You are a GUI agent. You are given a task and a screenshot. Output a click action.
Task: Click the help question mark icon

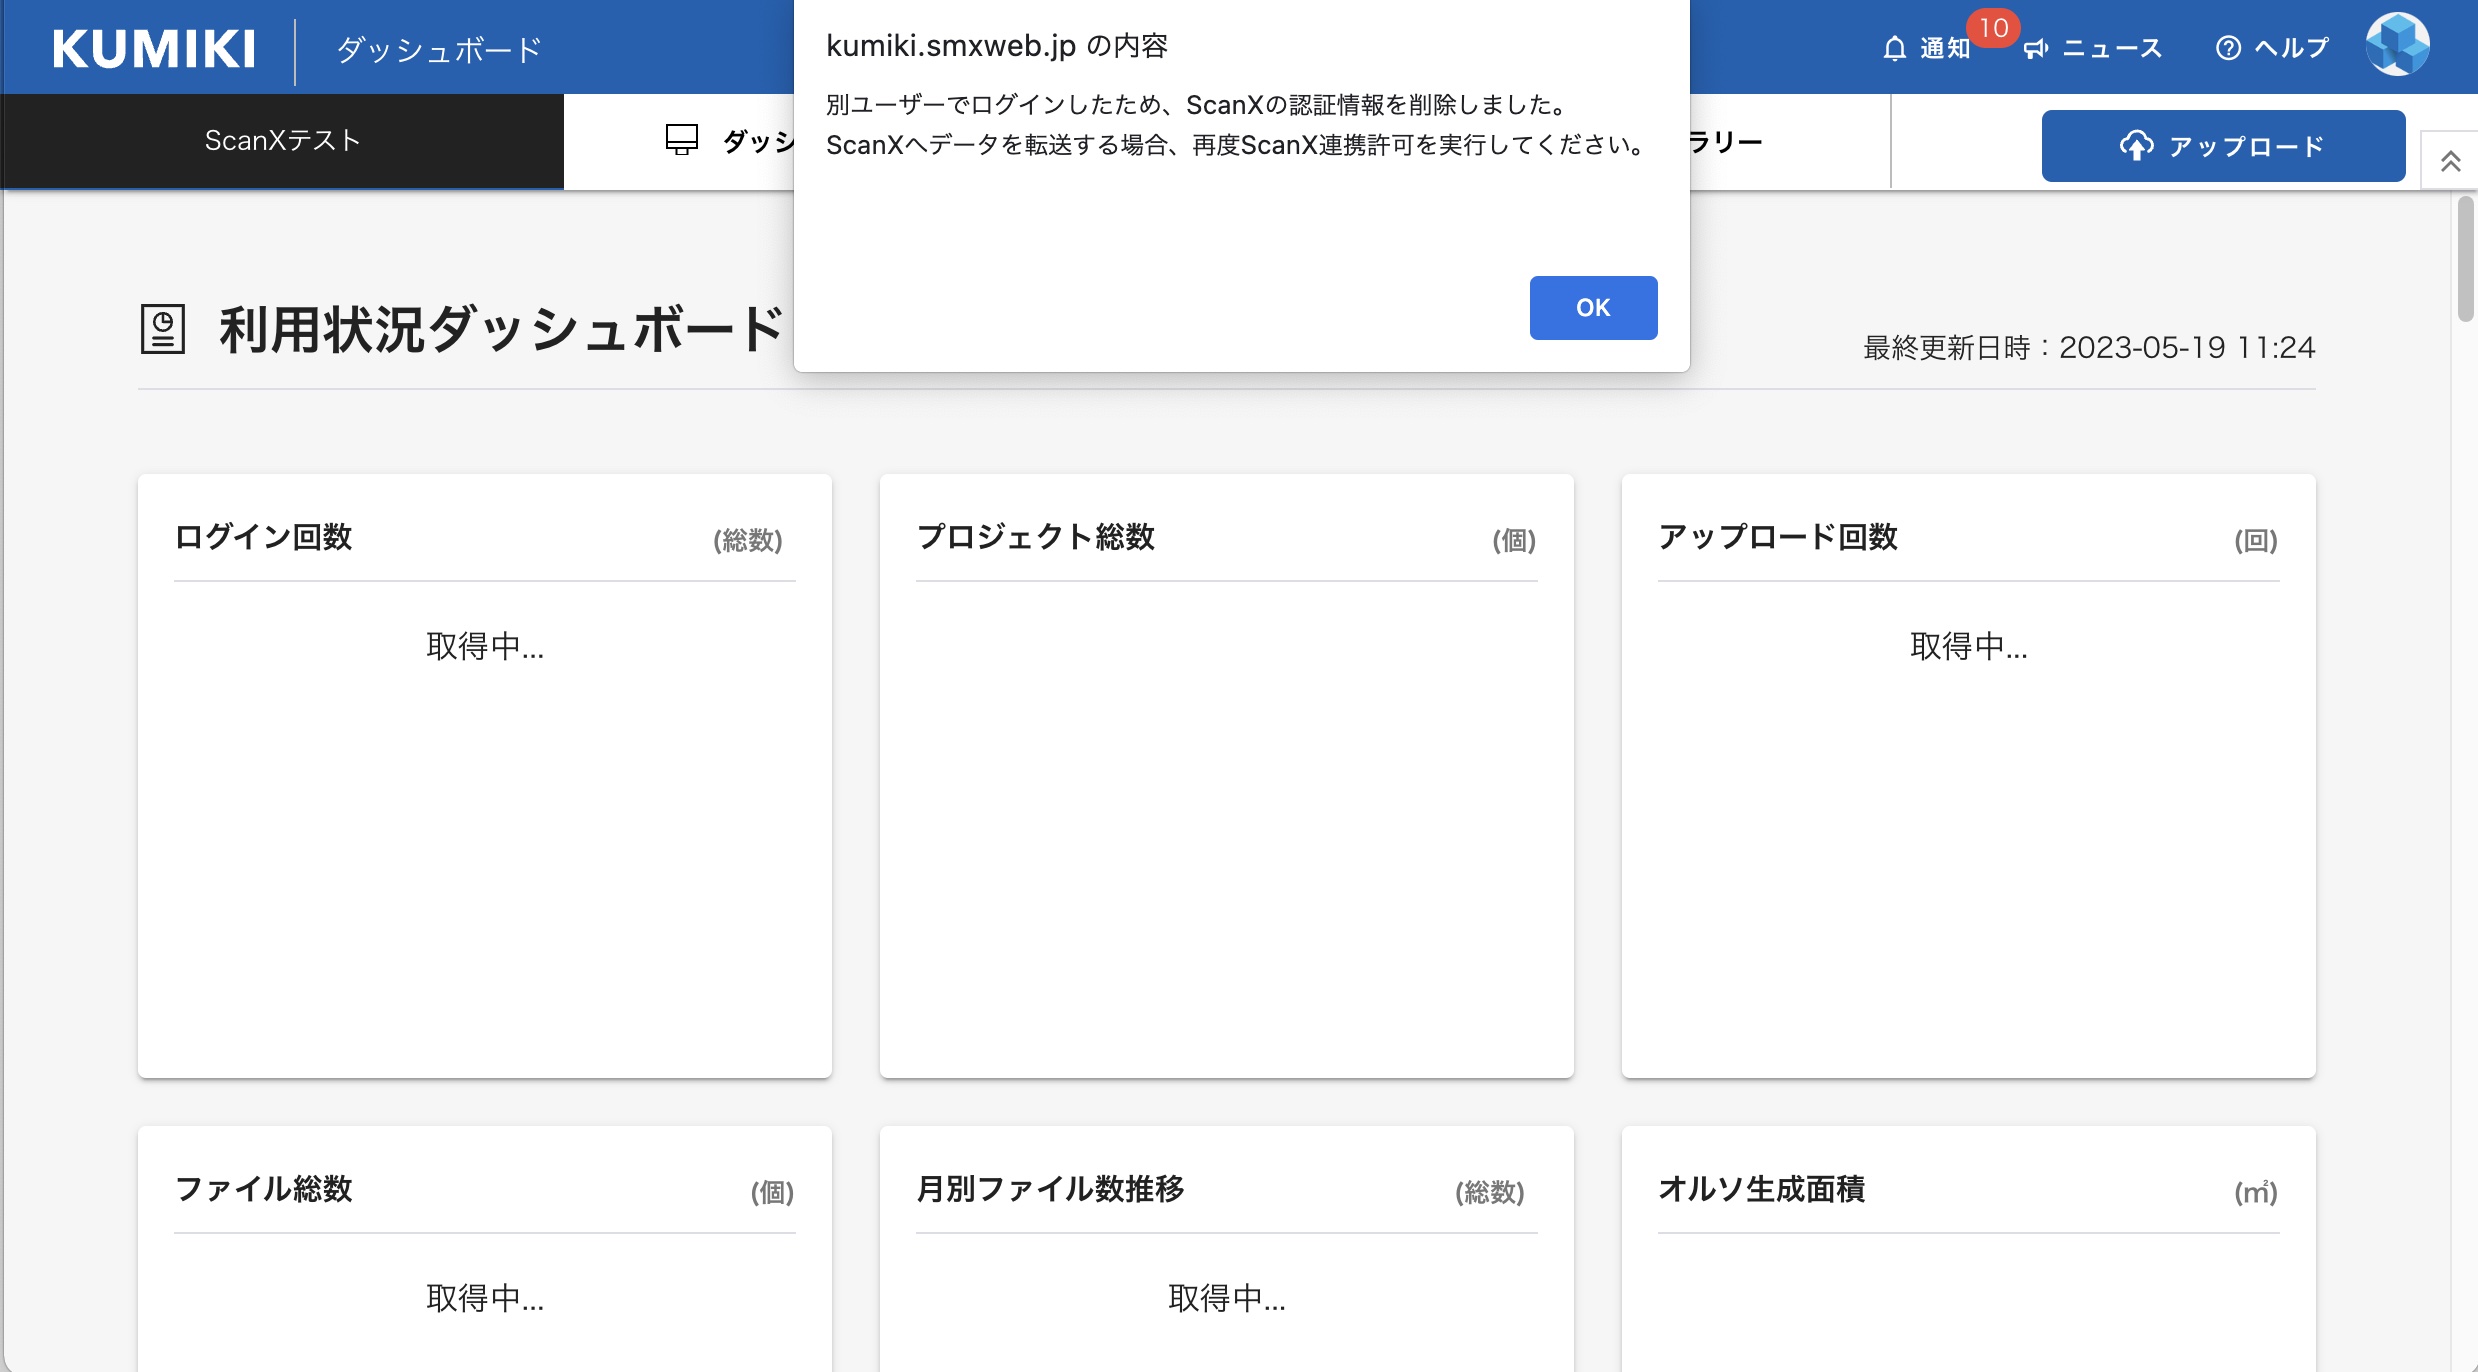point(2228,48)
